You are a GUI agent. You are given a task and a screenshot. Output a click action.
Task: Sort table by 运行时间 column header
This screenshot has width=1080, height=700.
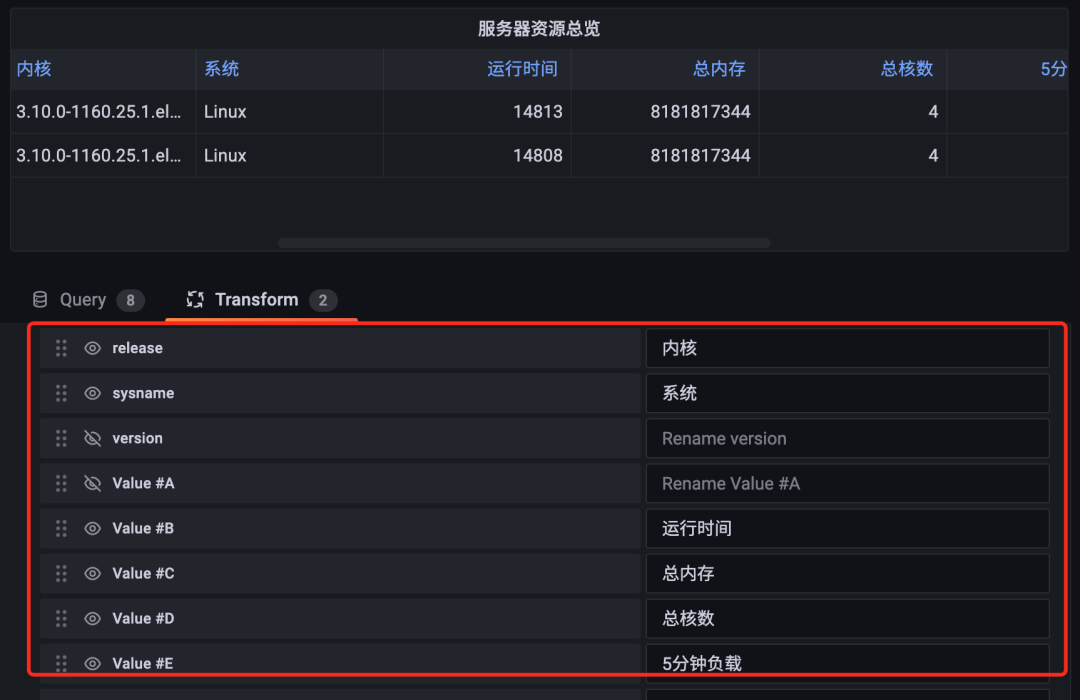point(522,69)
